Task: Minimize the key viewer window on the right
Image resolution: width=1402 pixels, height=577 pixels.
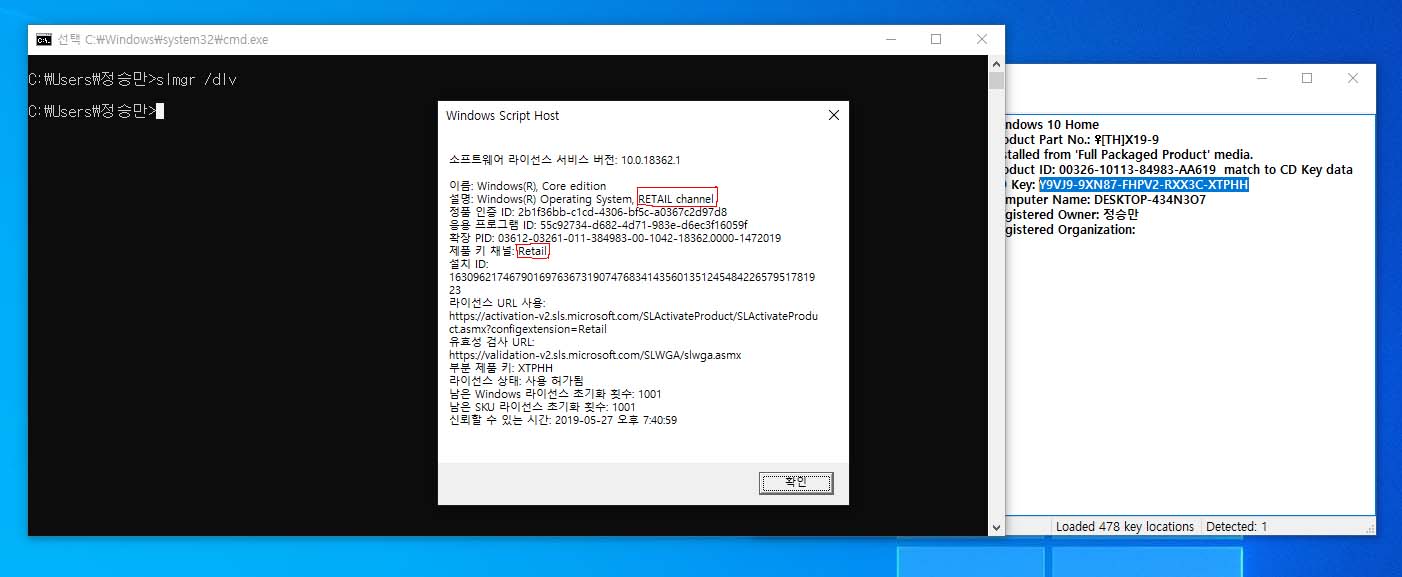Action: tap(1262, 78)
